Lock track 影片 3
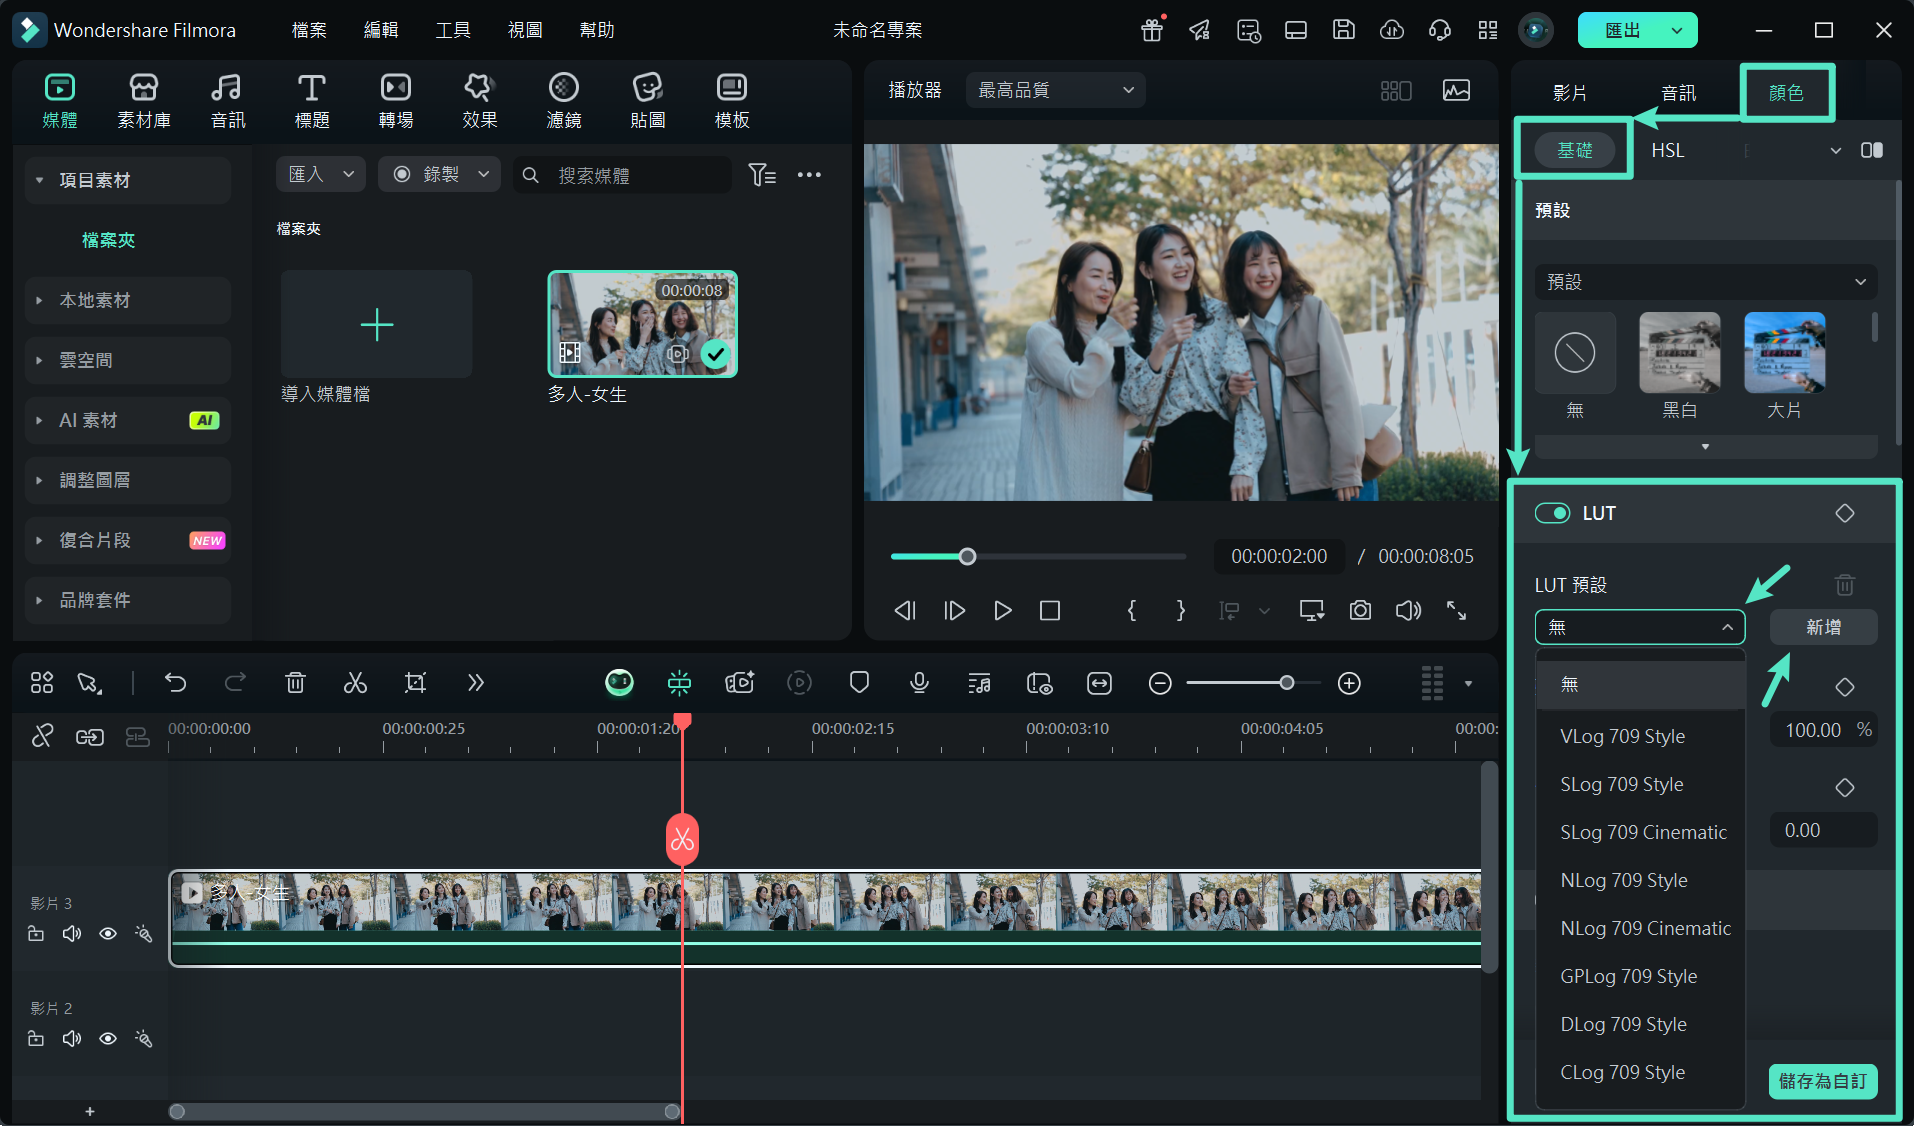Screen dimensions: 1914x1126 coord(36,934)
